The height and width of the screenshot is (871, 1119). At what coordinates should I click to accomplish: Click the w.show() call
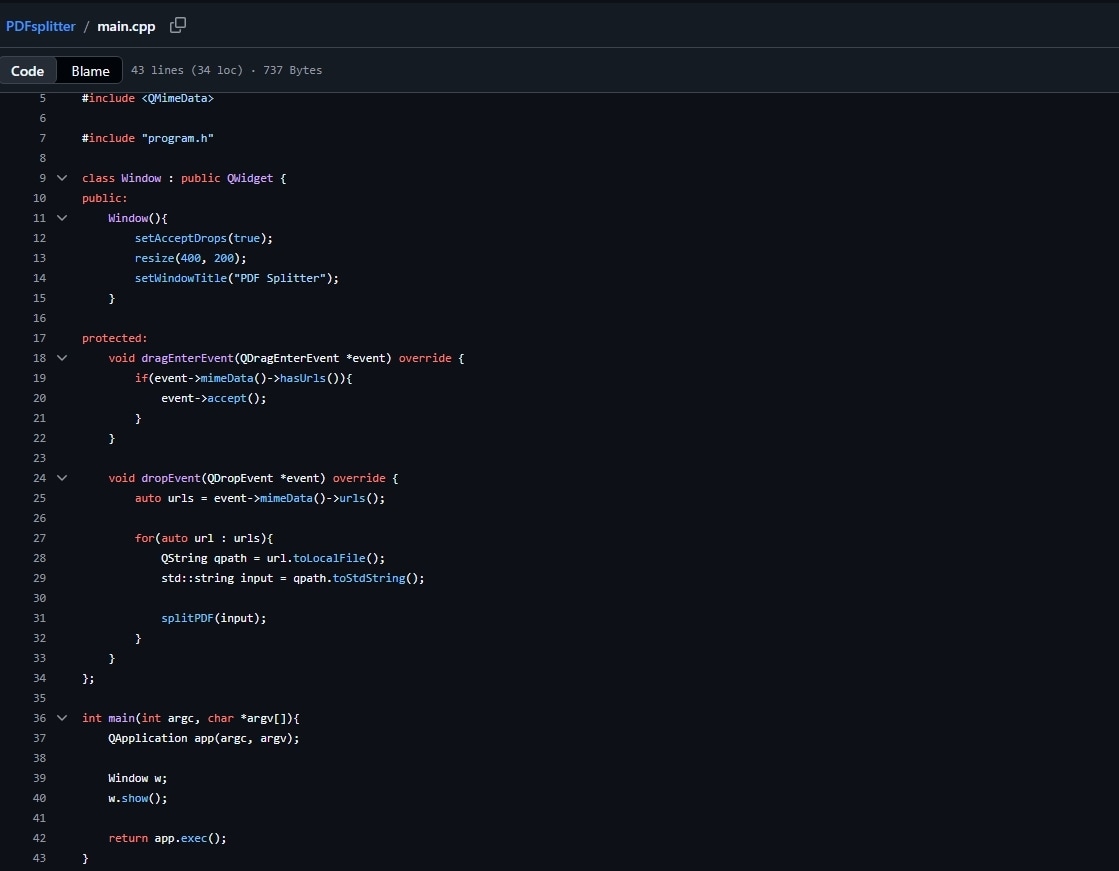tap(138, 797)
